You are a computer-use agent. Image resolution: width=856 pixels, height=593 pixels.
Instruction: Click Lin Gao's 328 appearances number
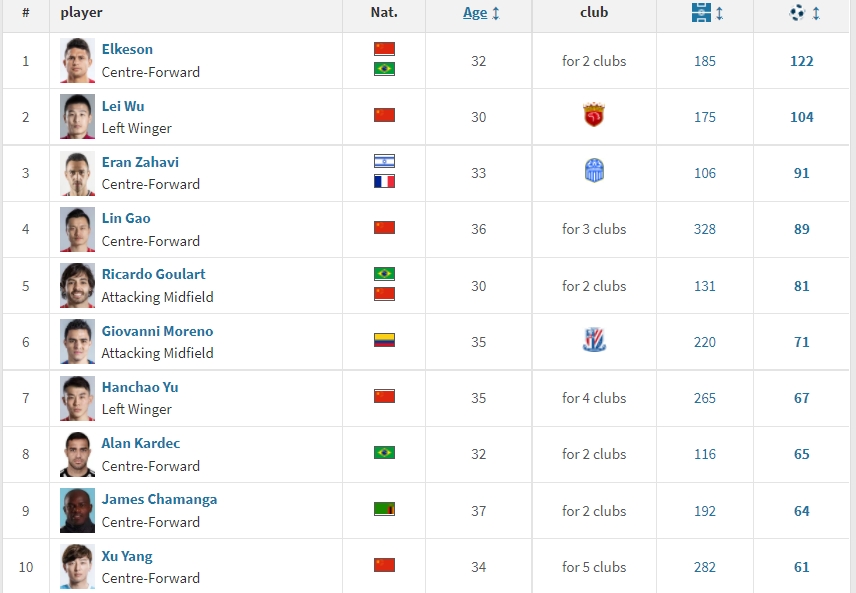pyautogui.click(x=704, y=229)
